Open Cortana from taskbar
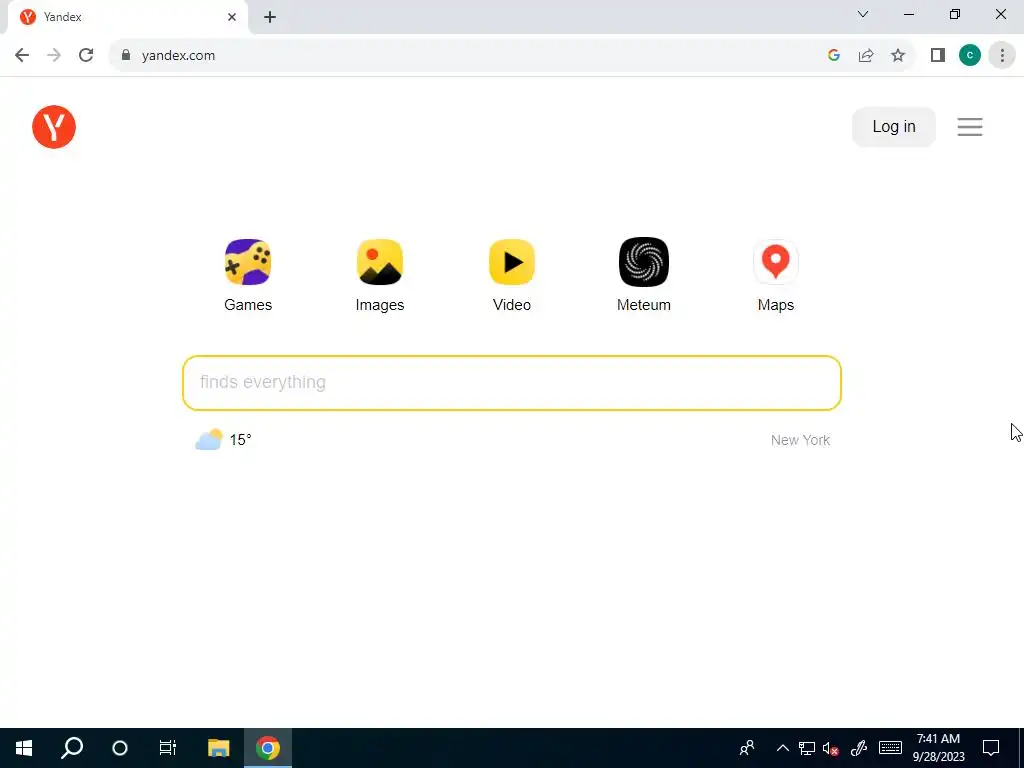 (120, 748)
